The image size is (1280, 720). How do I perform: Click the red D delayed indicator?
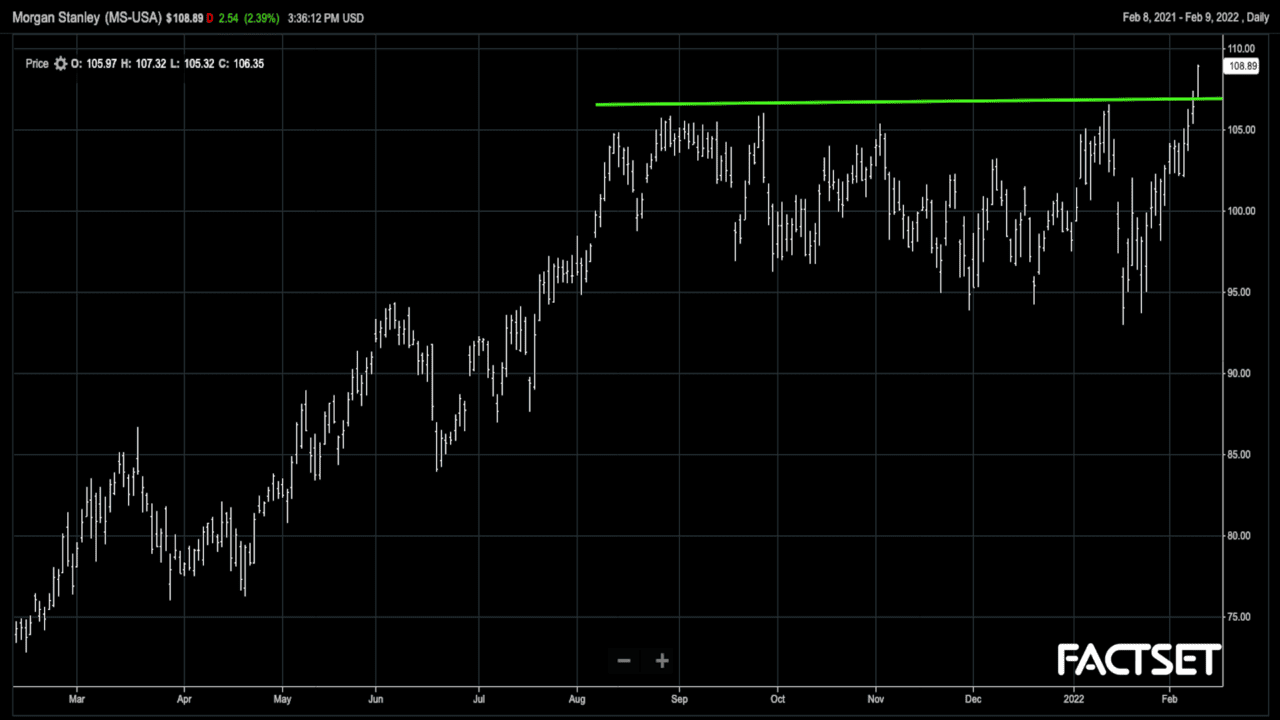coord(210,18)
